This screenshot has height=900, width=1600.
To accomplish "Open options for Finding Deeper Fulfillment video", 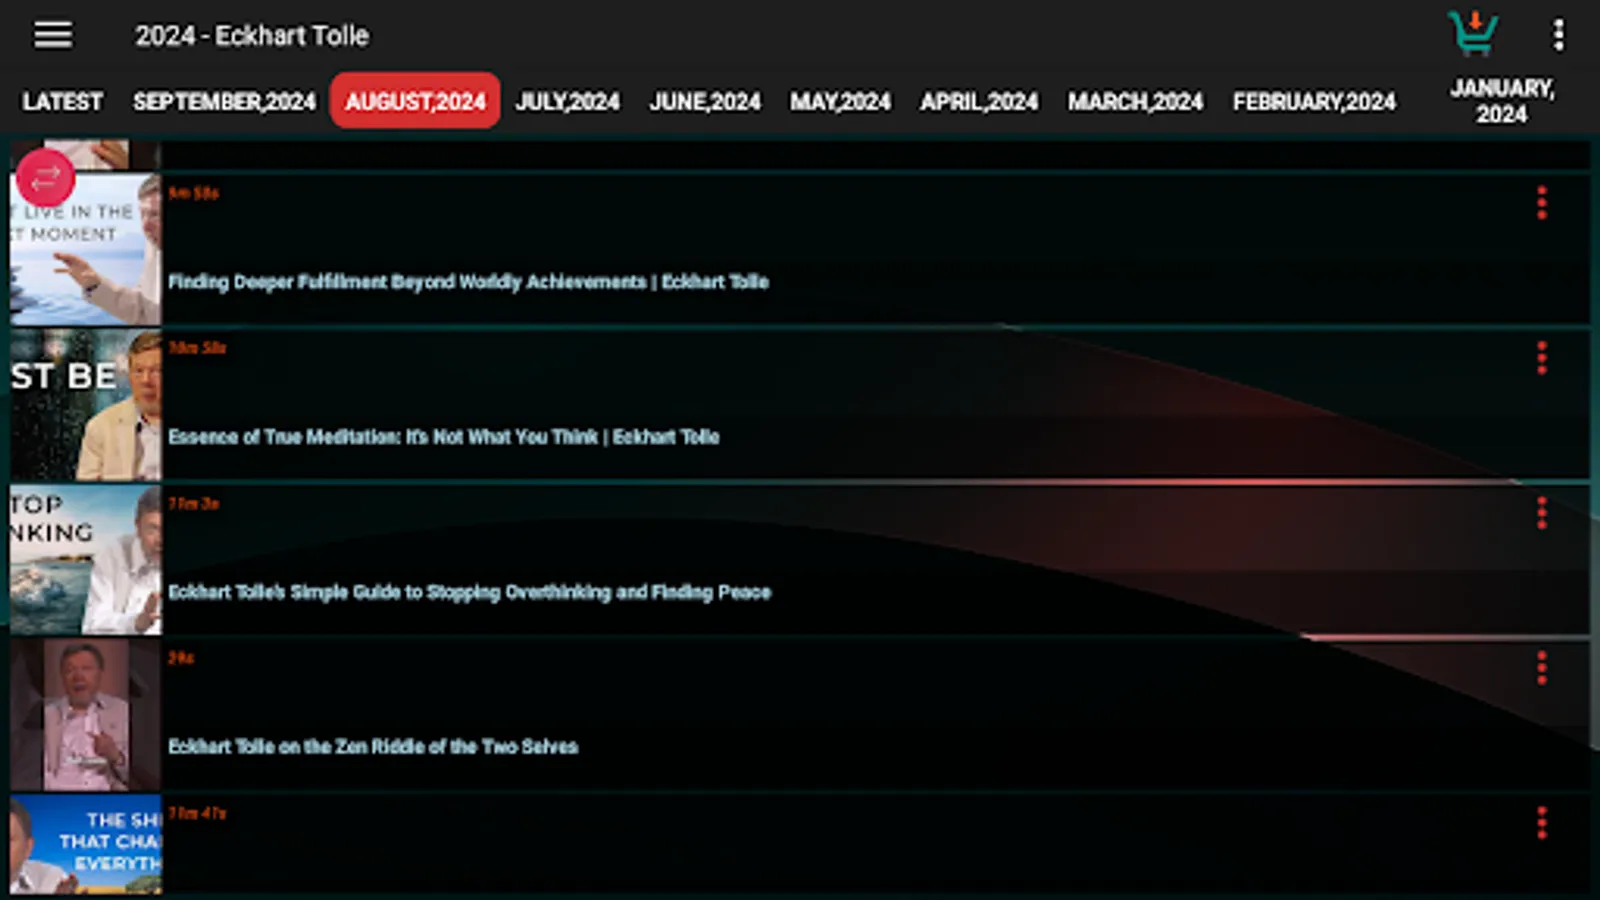I will (1541, 203).
